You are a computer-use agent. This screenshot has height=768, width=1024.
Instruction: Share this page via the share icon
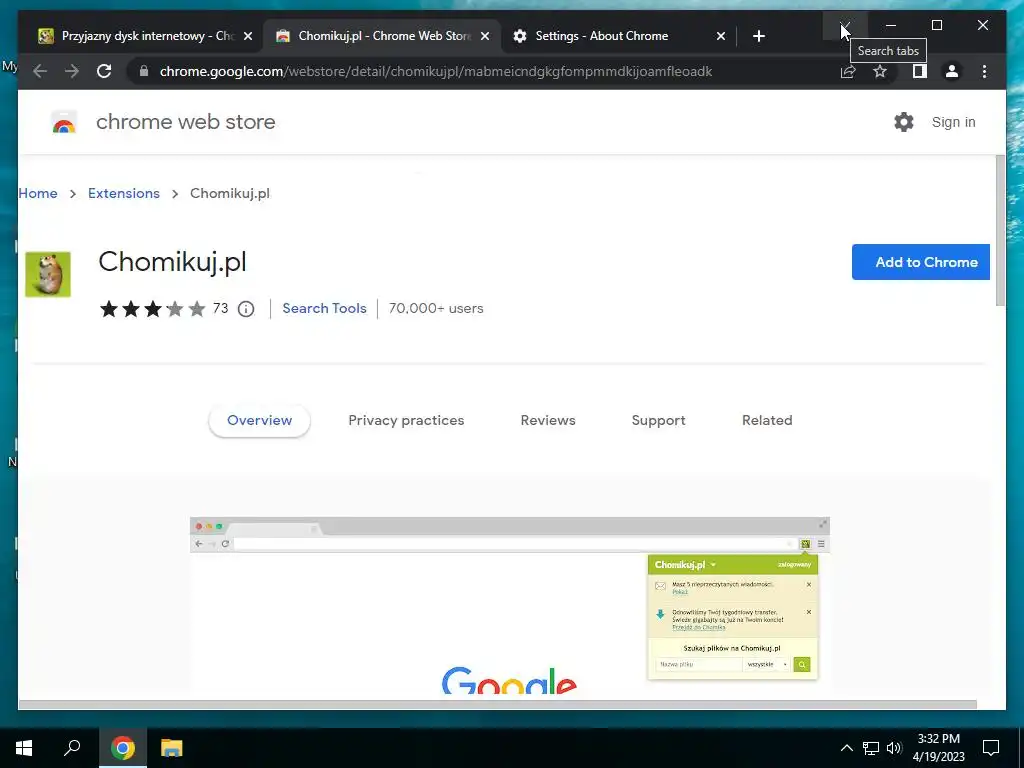click(x=848, y=71)
